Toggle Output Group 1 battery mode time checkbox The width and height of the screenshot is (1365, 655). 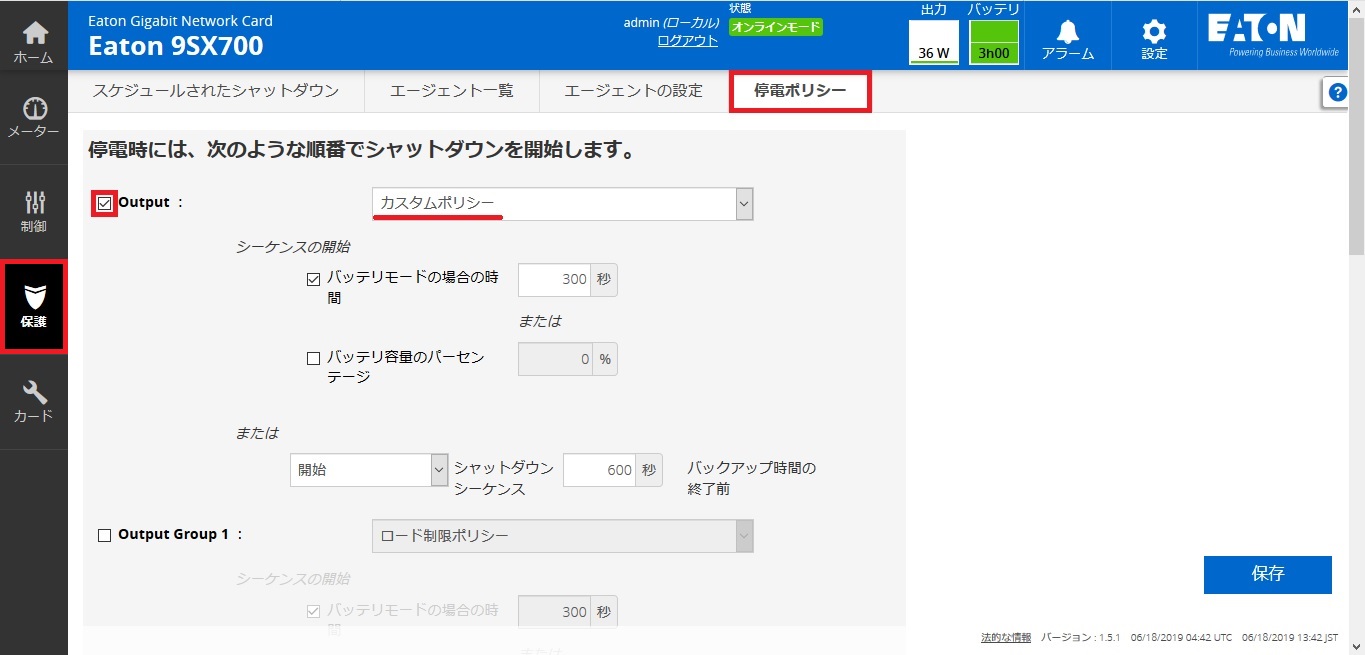(x=313, y=611)
